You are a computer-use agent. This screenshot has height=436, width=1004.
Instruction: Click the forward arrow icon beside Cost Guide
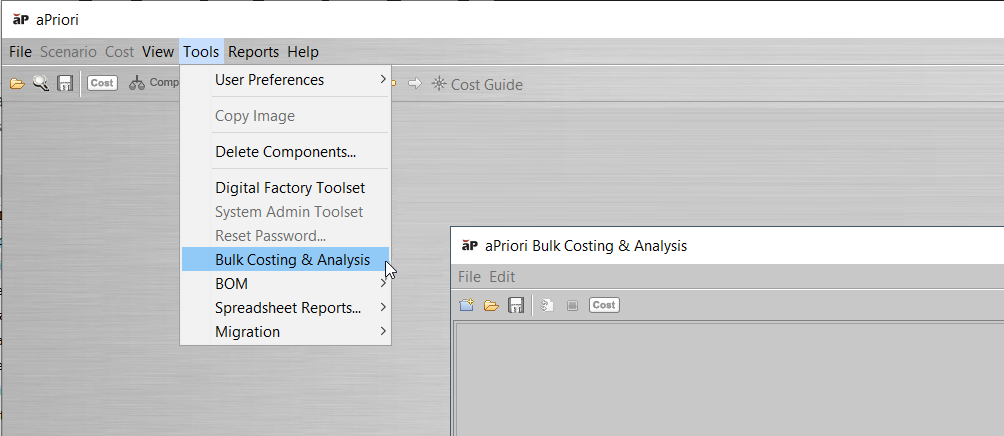(x=415, y=83)
